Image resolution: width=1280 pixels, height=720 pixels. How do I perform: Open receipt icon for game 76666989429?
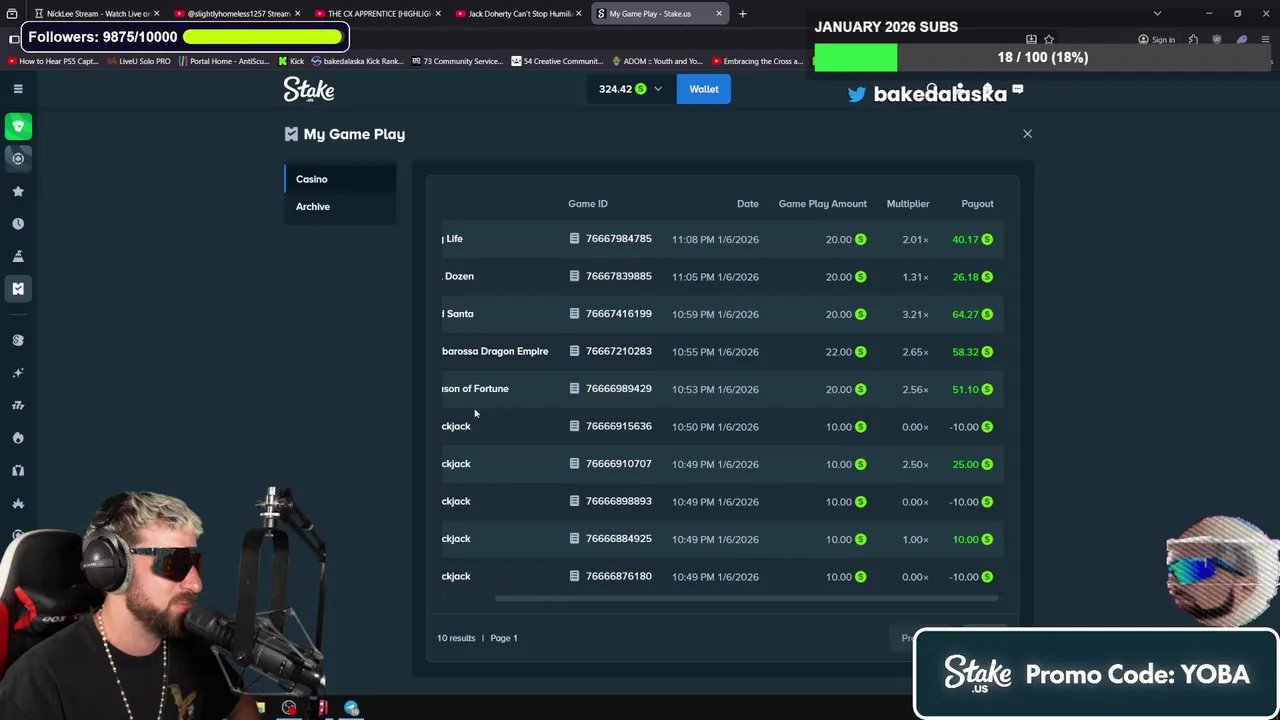(x=574, y=389)
